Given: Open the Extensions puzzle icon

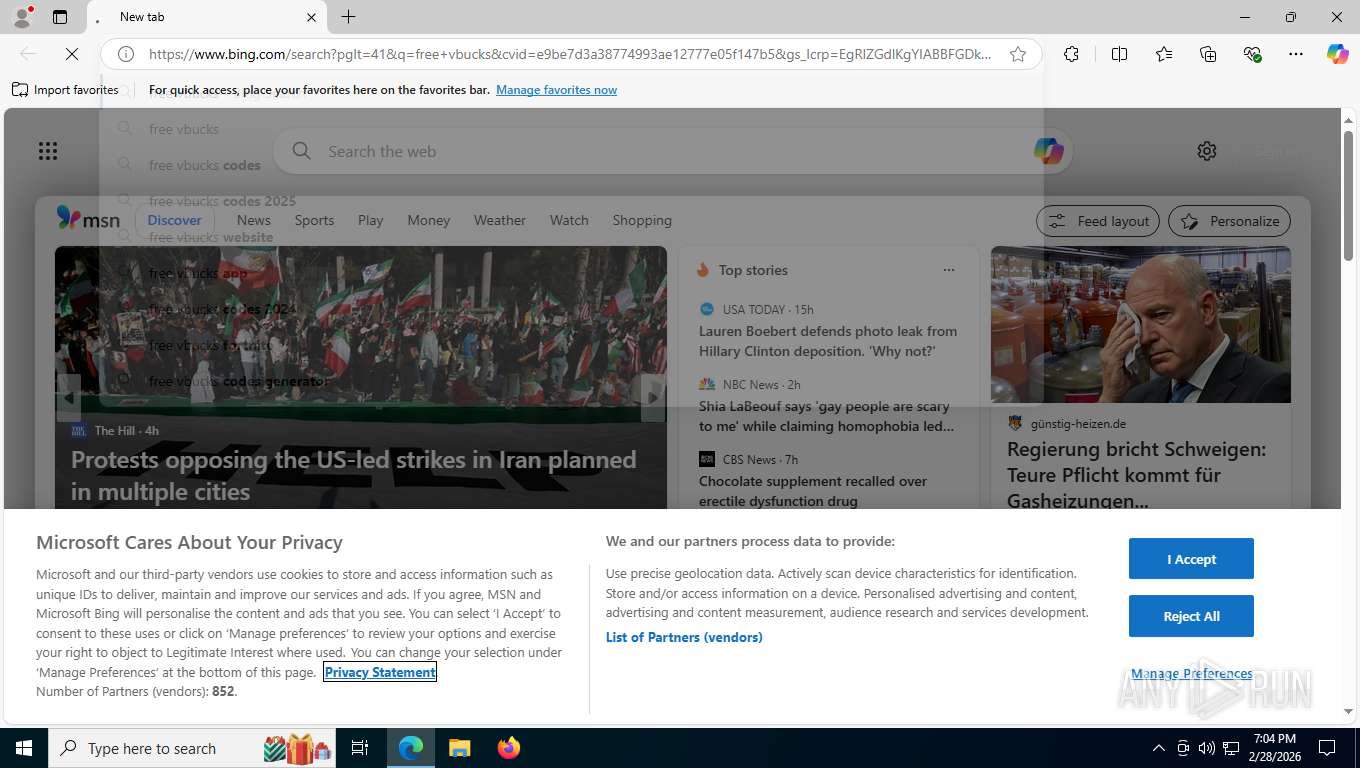Looking at the screenshot, I should pos(1071,54).
